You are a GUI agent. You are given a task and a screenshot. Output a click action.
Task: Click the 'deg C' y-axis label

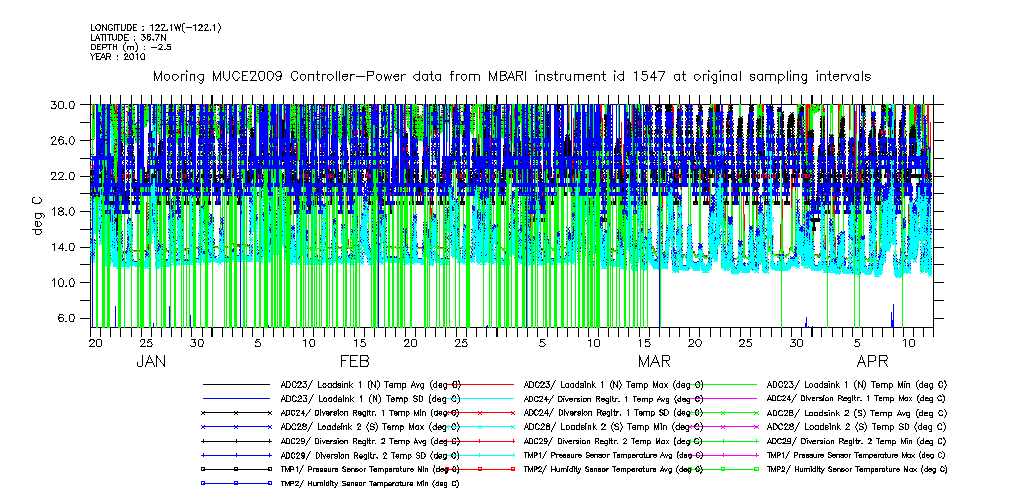pyautogui.click(x=38, y=216)
